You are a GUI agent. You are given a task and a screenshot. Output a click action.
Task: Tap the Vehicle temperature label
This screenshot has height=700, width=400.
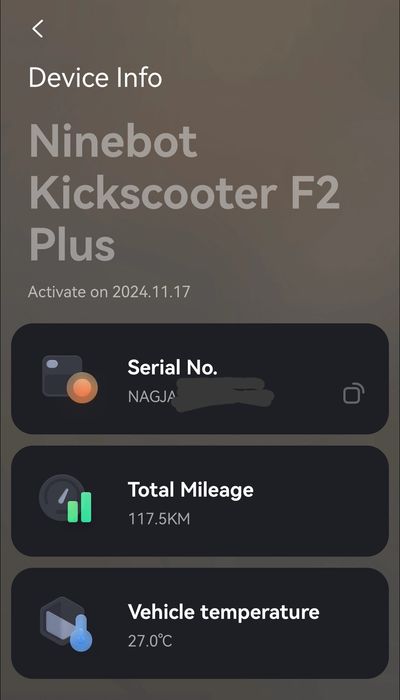tap(224, 612)
